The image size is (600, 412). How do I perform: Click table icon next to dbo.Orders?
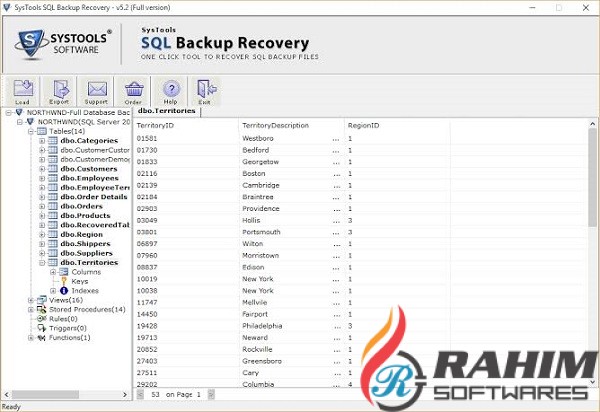[x=53, y=206]
